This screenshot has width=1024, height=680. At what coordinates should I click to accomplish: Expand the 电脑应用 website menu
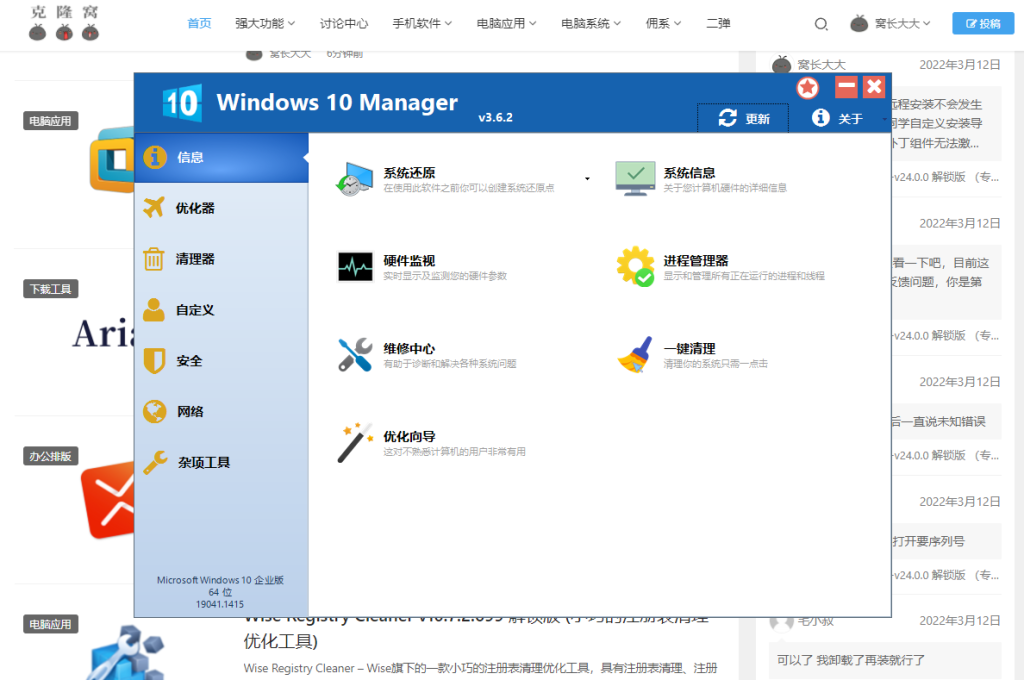(x=506, y=24)
